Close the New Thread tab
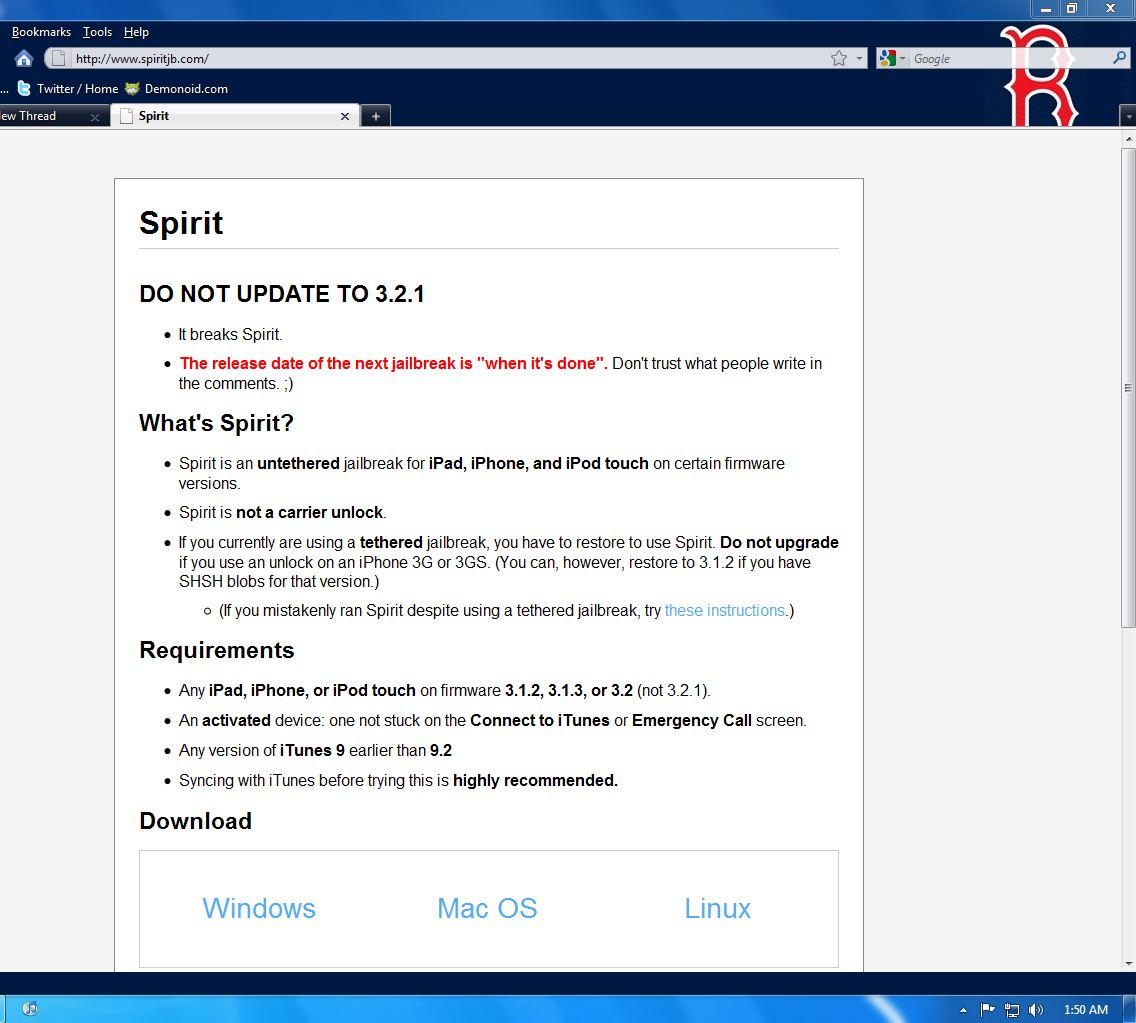The image size is (1136, 1023). click(95, 117)
